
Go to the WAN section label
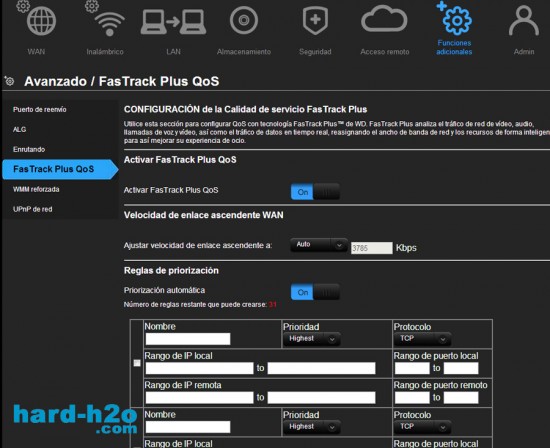[x=36, y=52]
